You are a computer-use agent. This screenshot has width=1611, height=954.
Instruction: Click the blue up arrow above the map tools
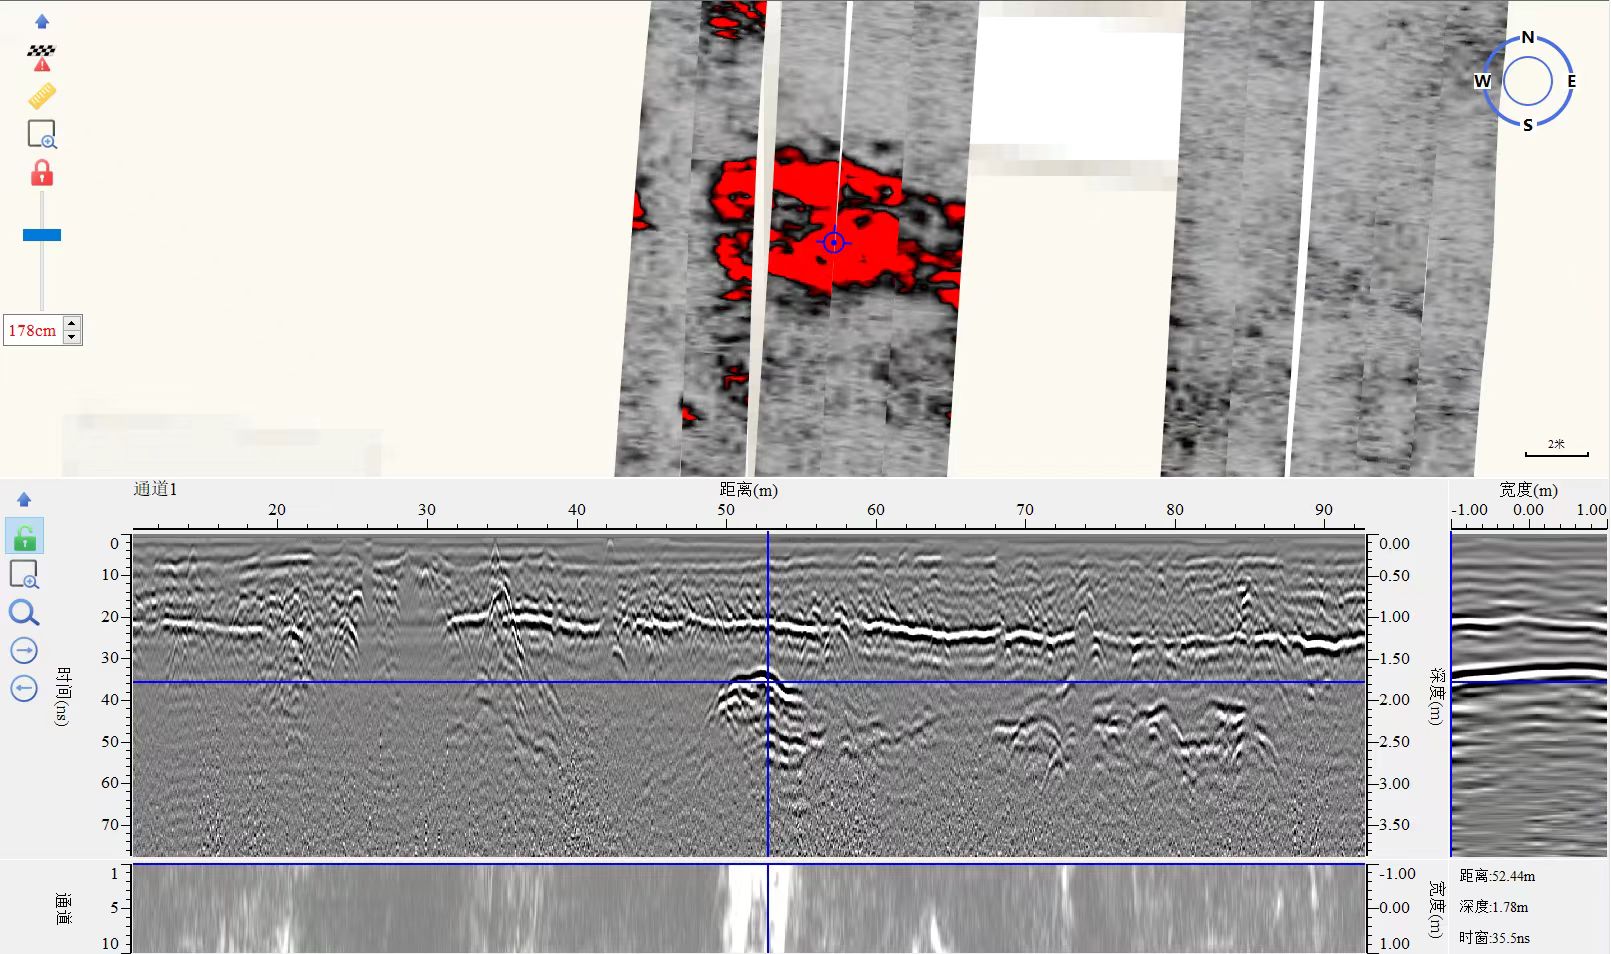click(x=42, y=21)
